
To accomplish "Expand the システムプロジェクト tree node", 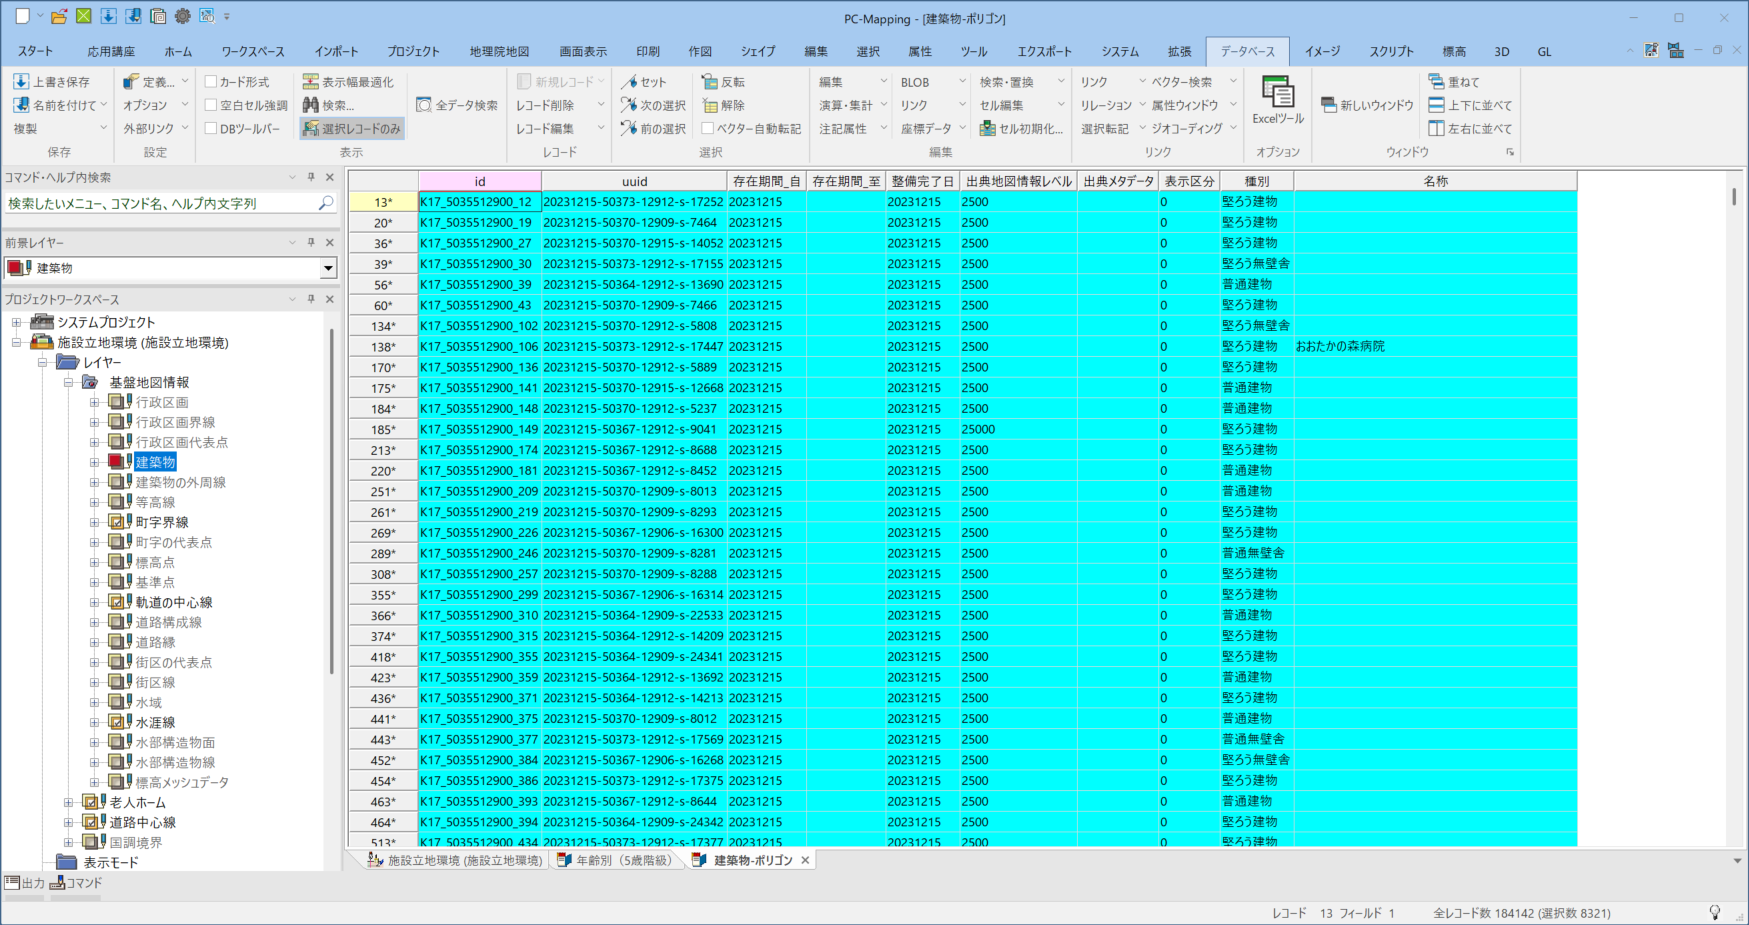I will point(16,322).
